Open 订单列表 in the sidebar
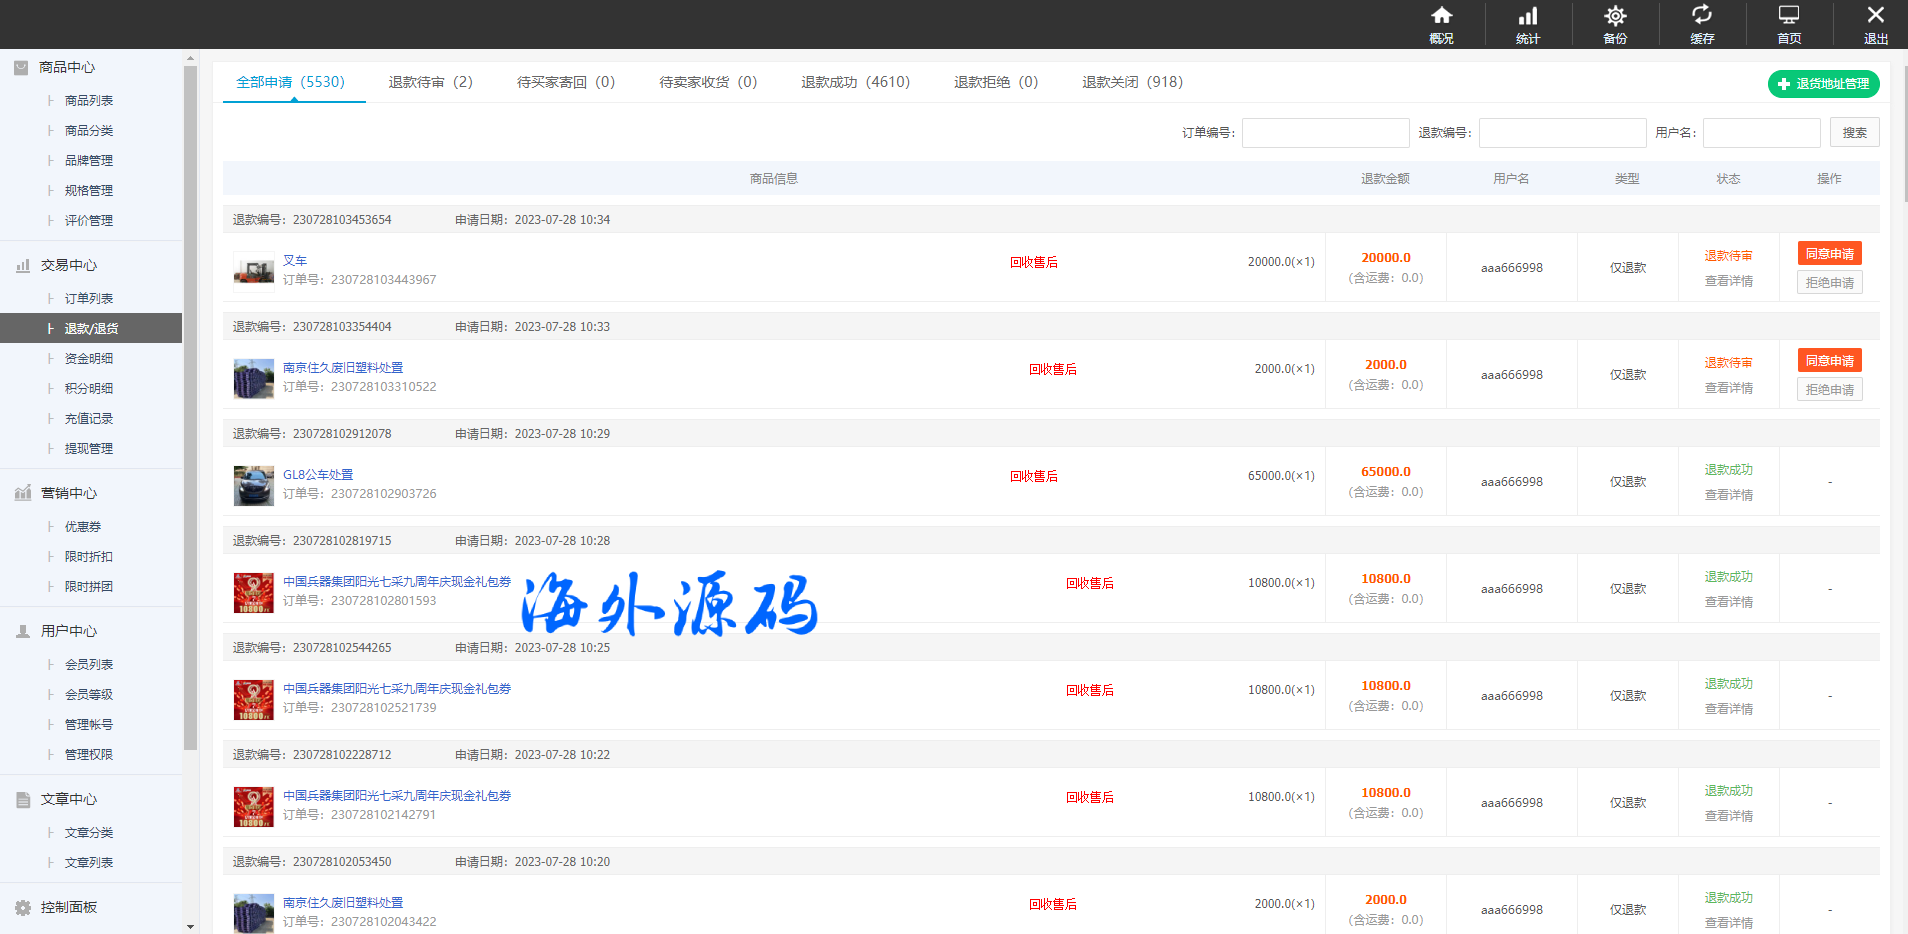Screen dimensions: 1908x934 89,298
